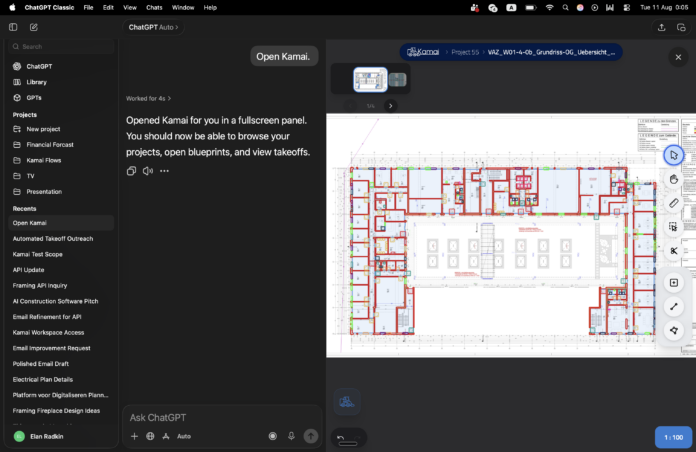Viewport: 696px width, 452px height.
Task: Open the TV project folder
Action: click(61, 176)
